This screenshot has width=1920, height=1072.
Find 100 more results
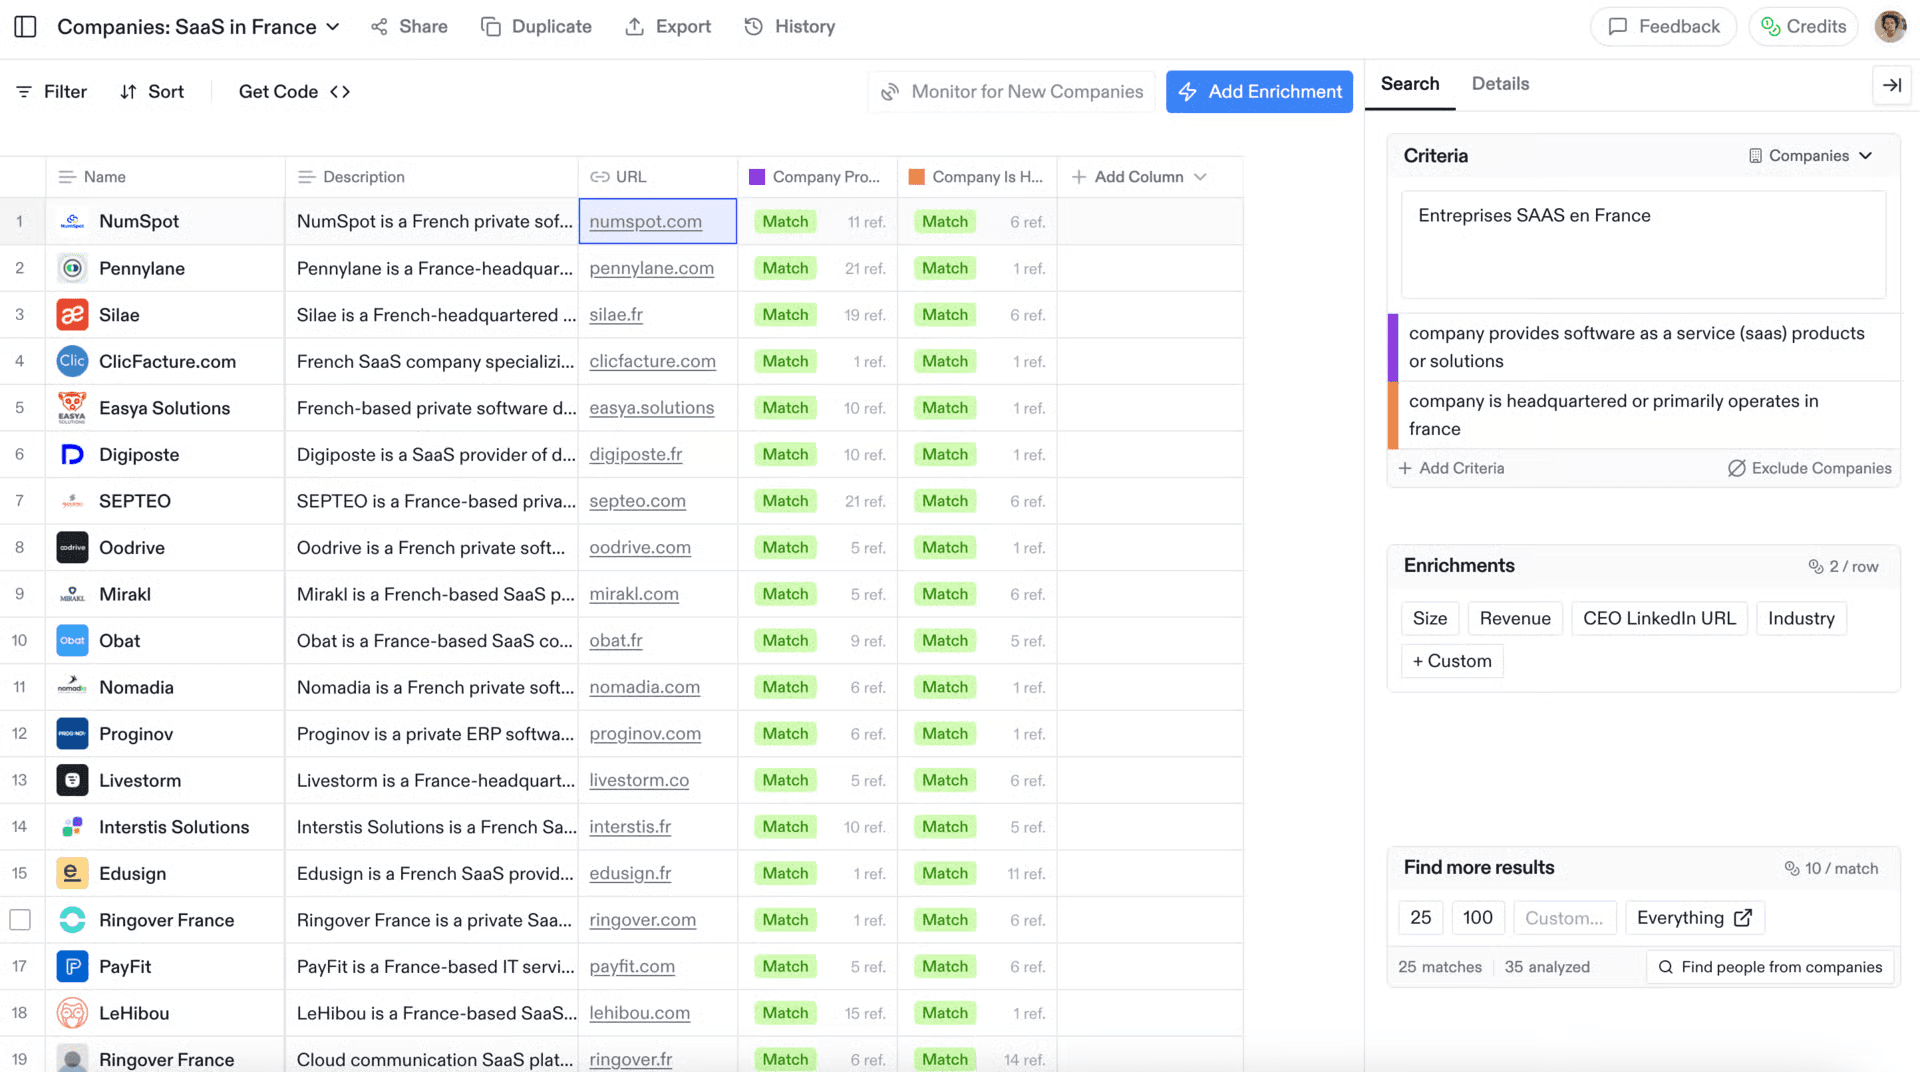pos(1478,918)
